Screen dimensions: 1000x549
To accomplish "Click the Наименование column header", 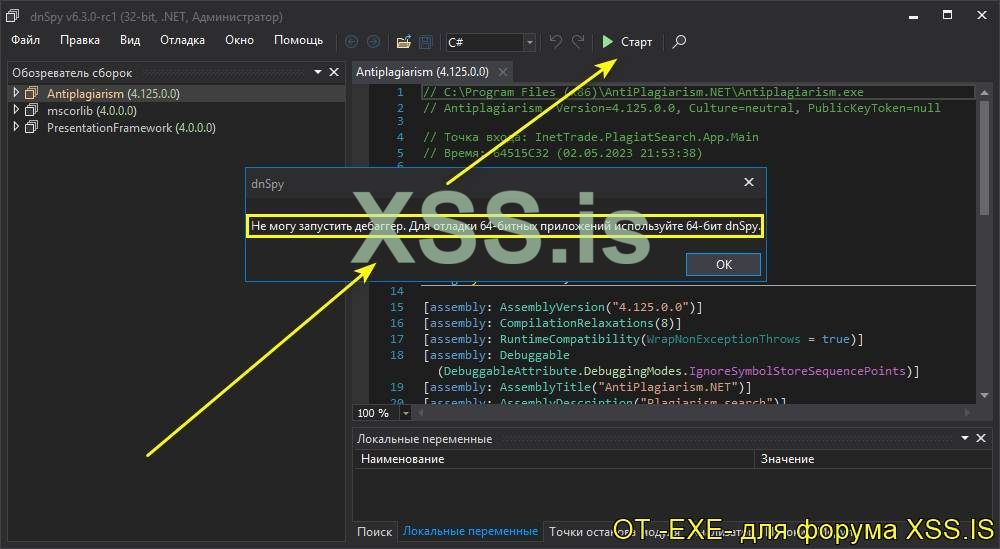I will (554, 459).
